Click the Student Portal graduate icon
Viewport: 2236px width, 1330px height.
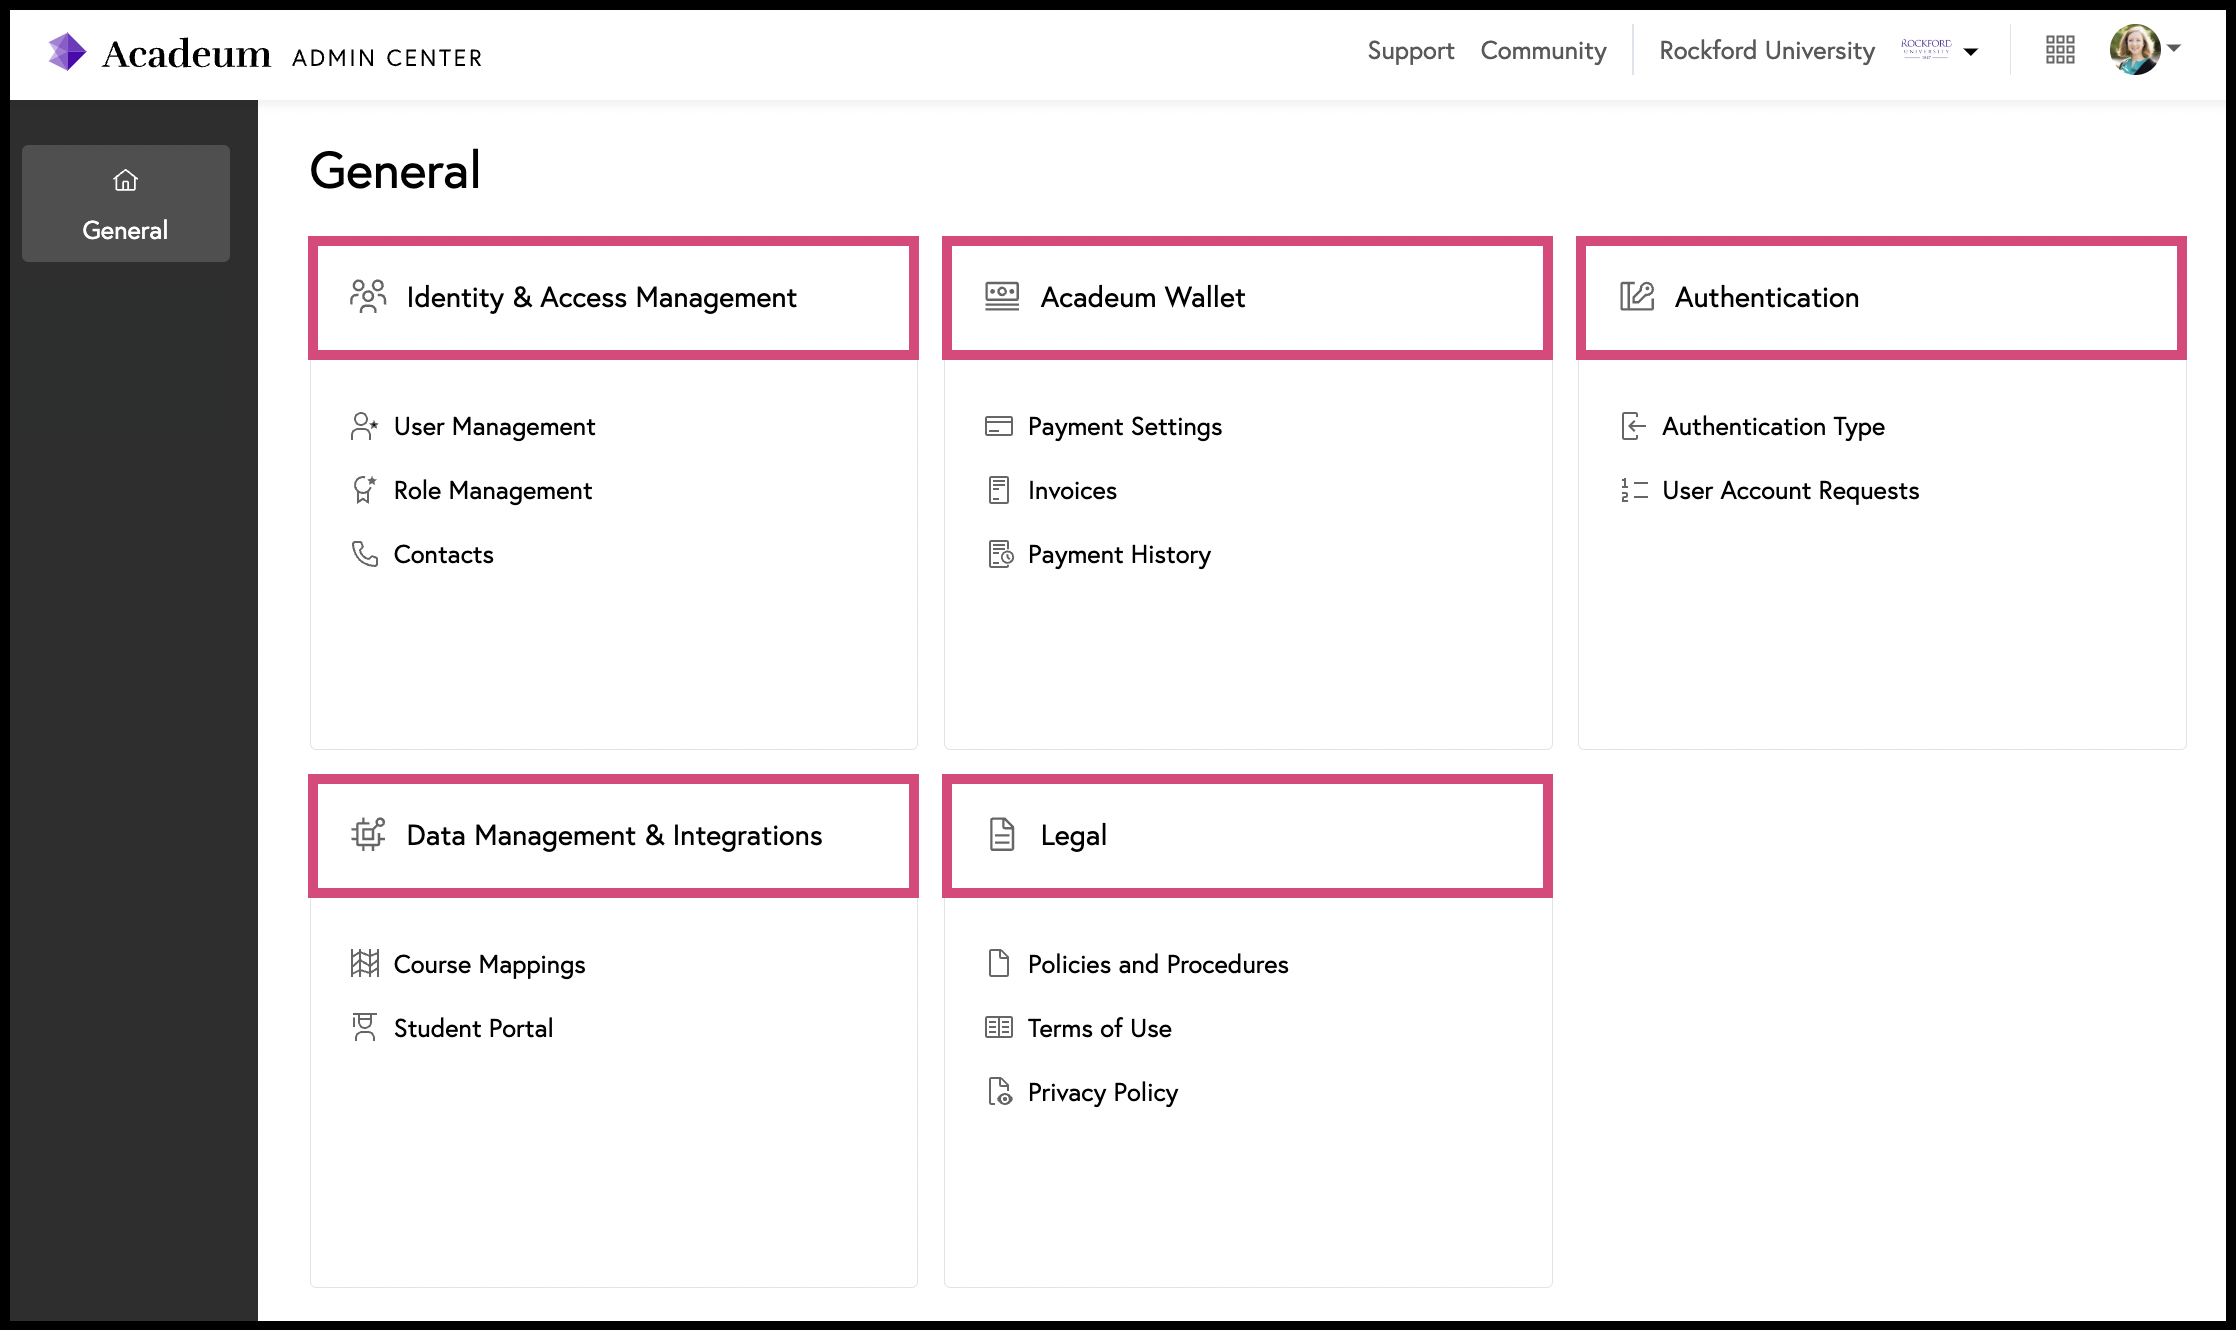(364, 1028)
